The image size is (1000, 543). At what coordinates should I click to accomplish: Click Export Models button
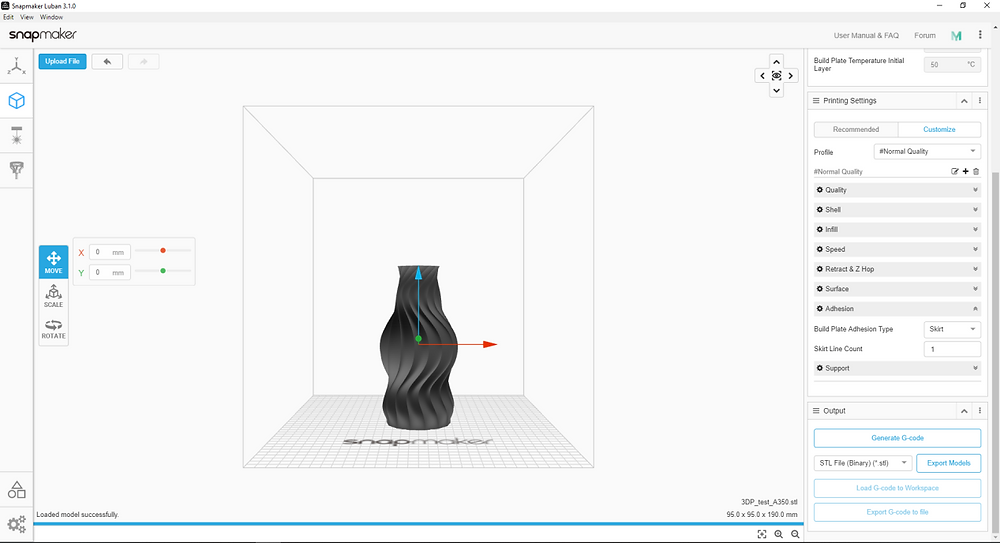click(x=948, y=463)
